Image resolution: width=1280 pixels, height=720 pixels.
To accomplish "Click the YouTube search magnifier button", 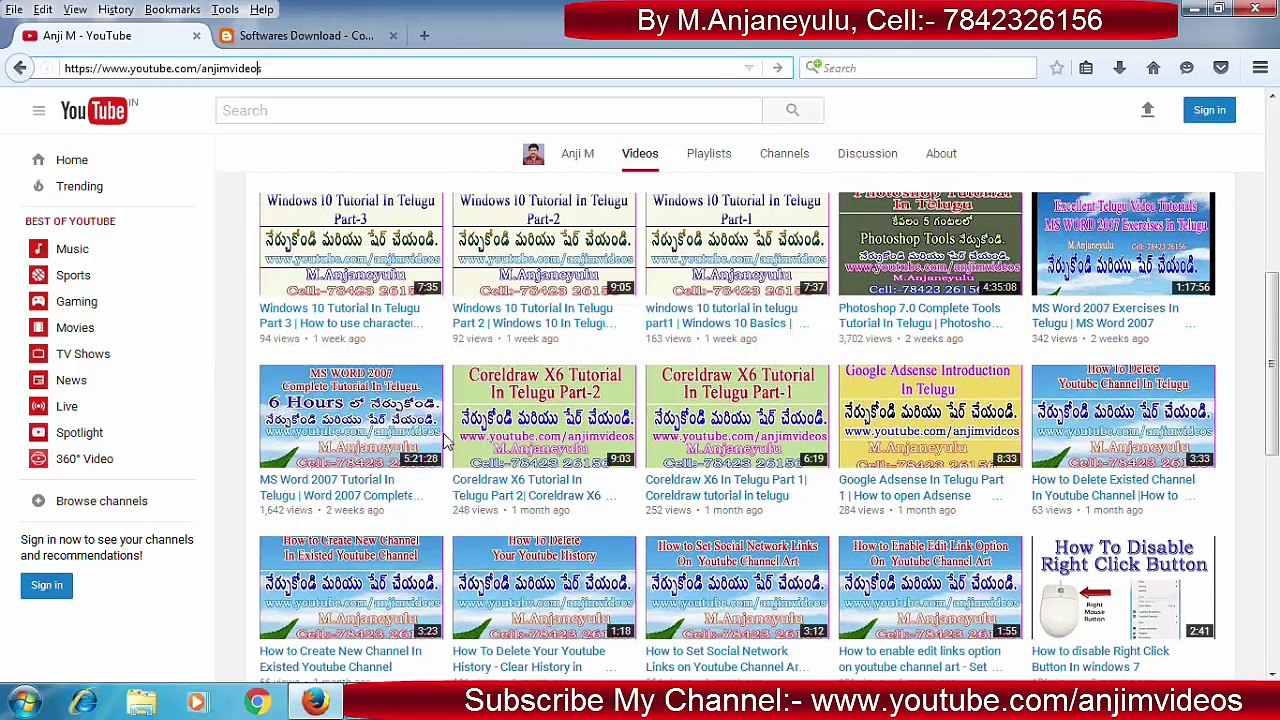I will click(792, 110).
